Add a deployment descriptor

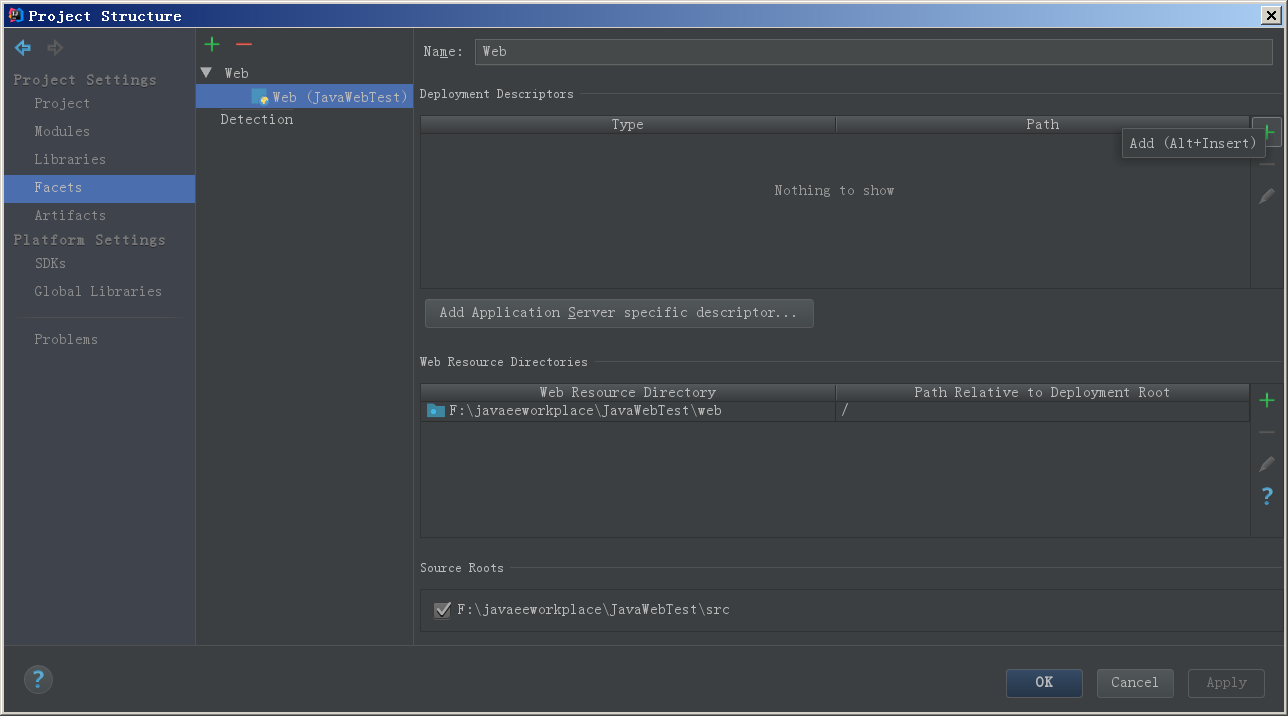click(x=1267, y=131)
